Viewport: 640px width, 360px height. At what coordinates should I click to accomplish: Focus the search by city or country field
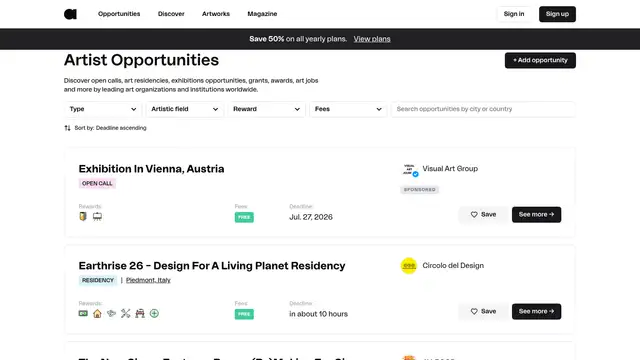coord(483,109)
